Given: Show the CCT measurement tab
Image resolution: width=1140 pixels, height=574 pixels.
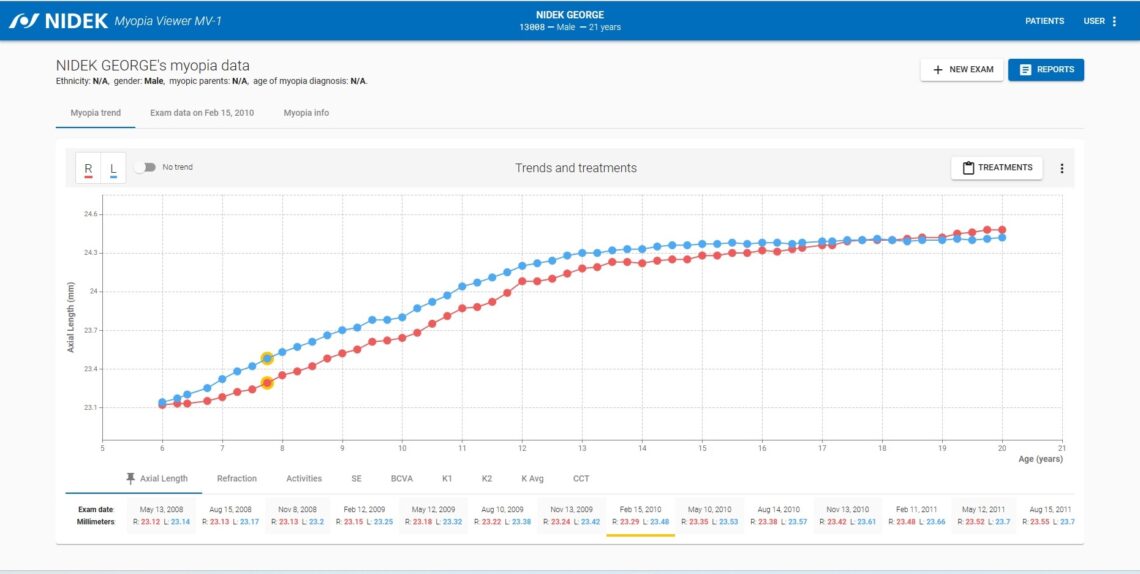Looking at the screenshot, I should click(581, 478).
